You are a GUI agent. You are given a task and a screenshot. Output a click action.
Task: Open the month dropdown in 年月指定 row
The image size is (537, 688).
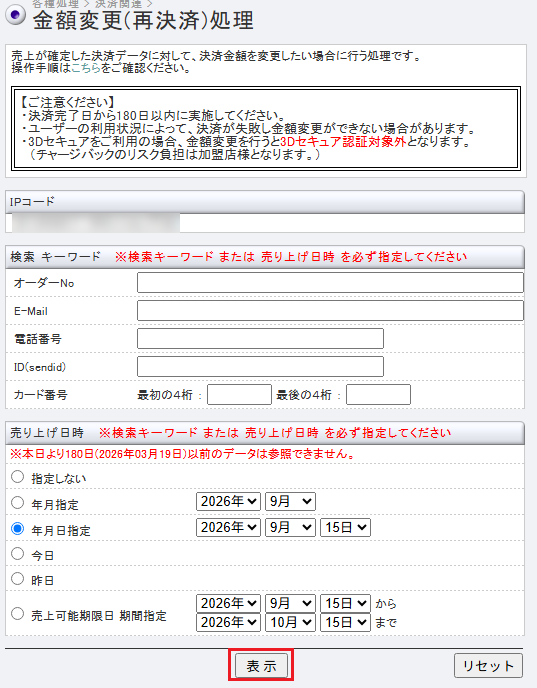290,502
